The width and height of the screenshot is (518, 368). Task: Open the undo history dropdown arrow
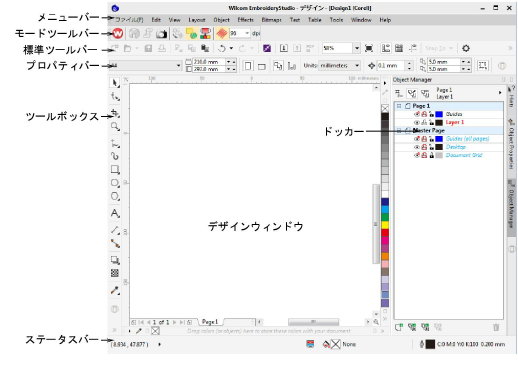231,49
